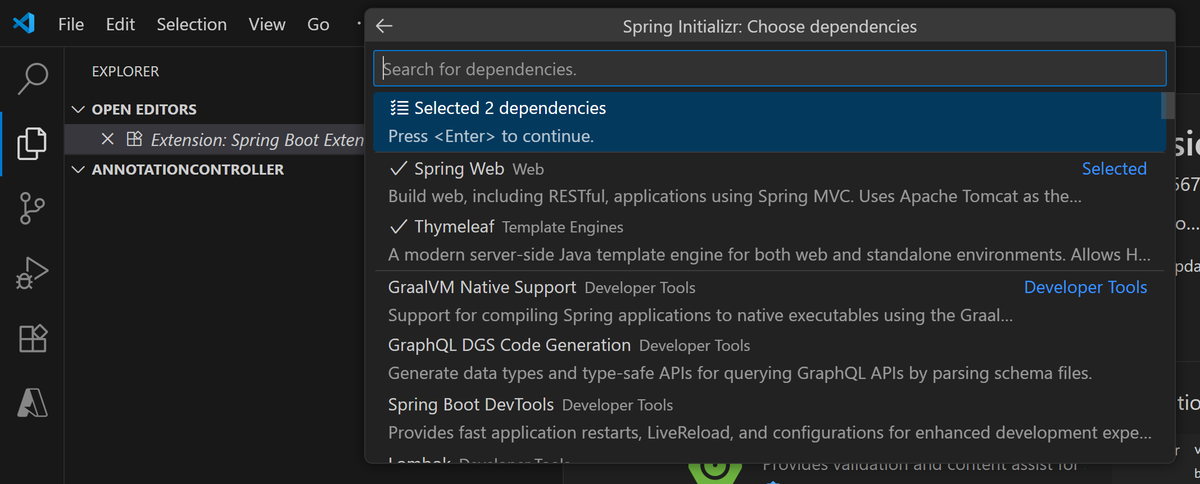Open the Extensions view icon

tap(32, 338)
